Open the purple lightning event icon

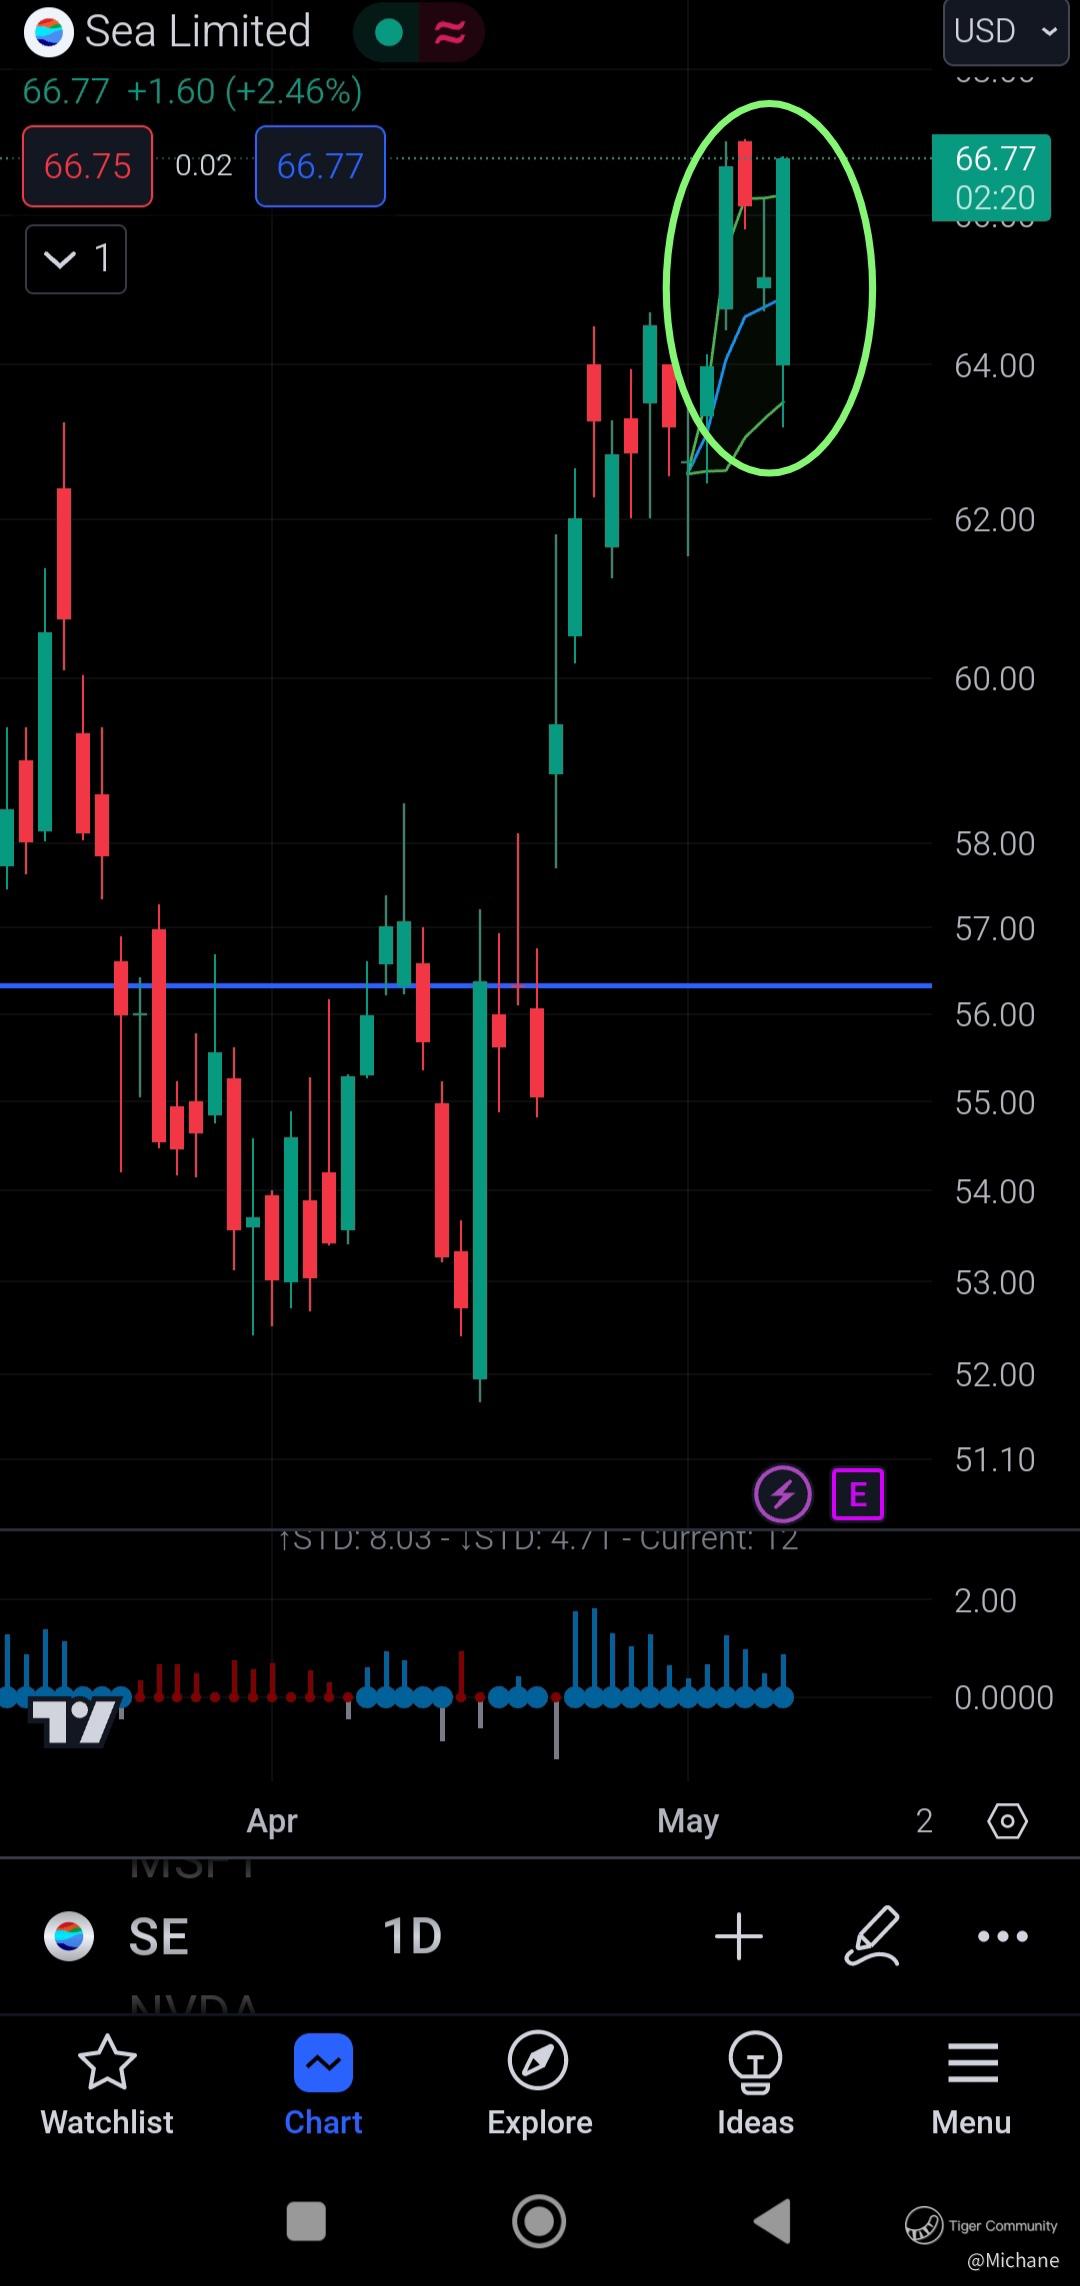[783, 1495]
